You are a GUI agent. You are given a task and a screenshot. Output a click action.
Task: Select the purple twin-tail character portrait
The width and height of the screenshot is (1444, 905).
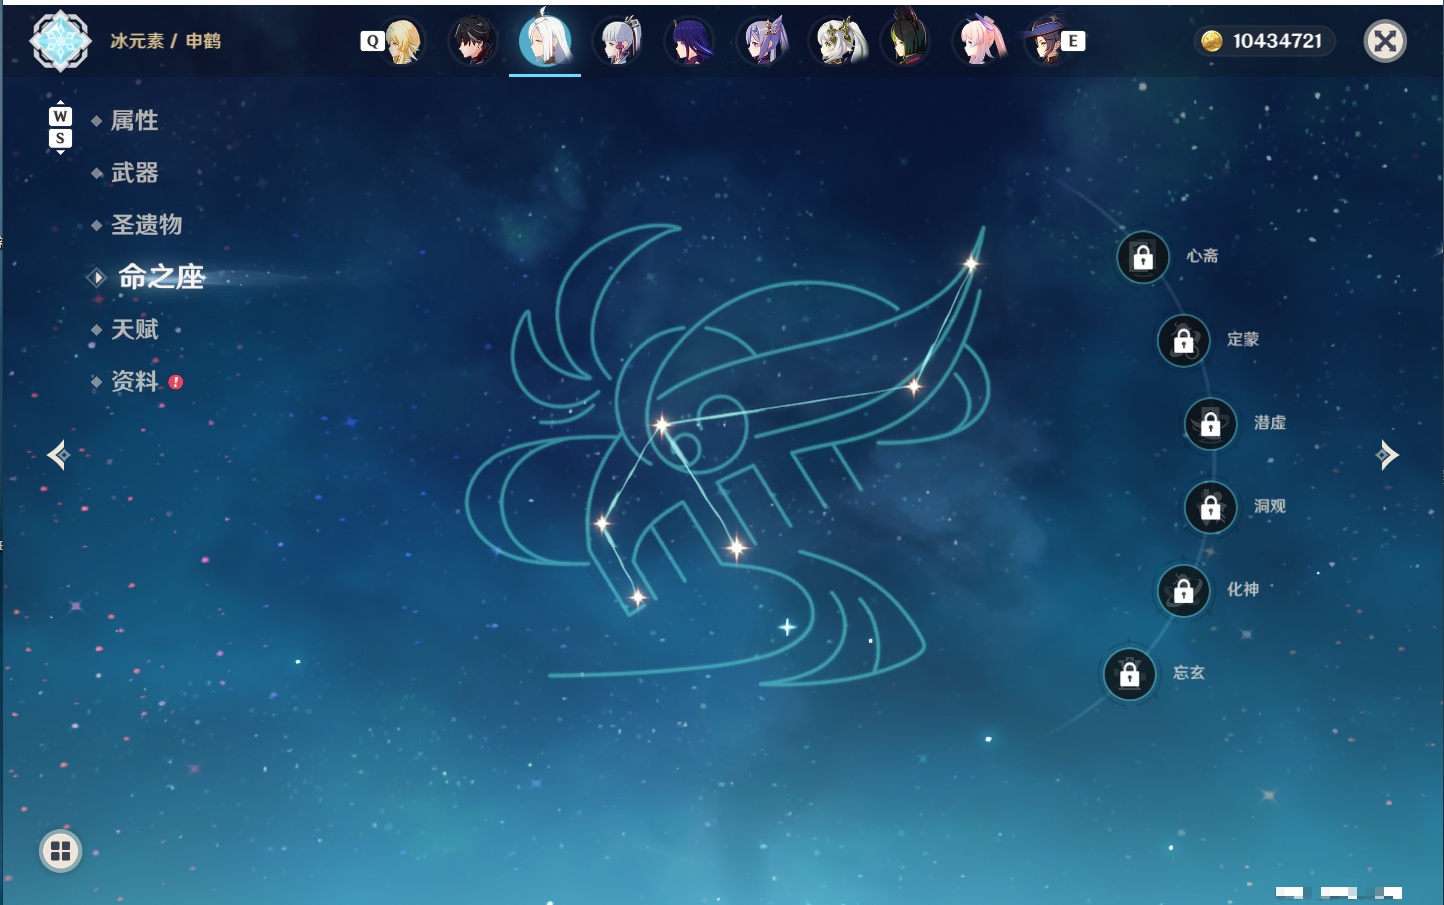(763, 41)
